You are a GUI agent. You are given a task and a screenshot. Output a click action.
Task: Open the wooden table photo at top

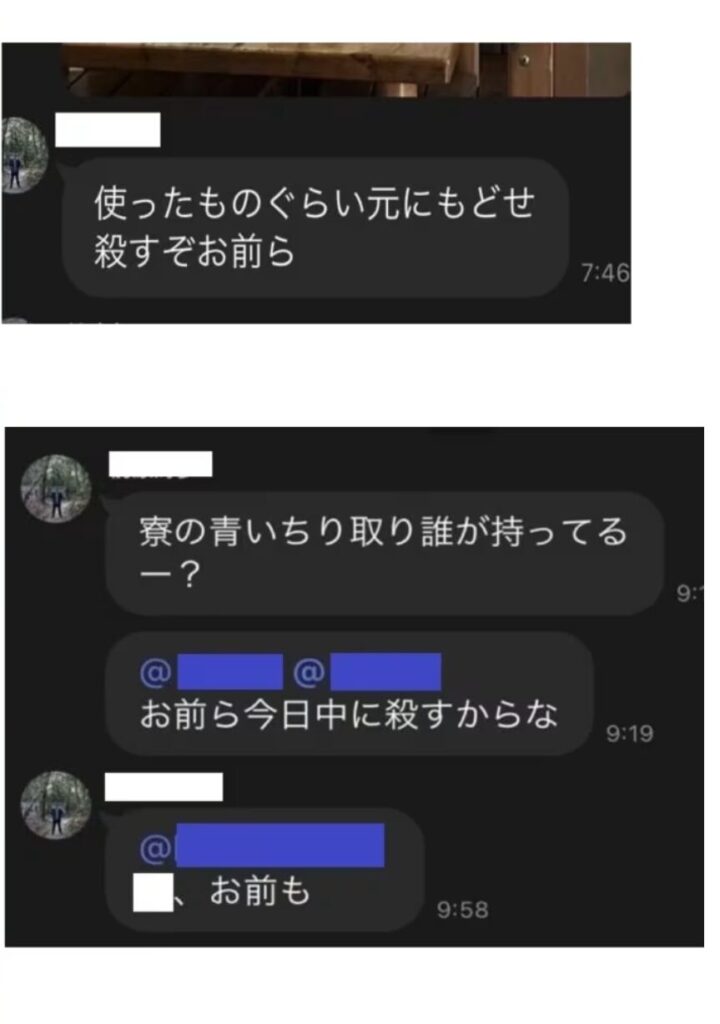[346, 71]
